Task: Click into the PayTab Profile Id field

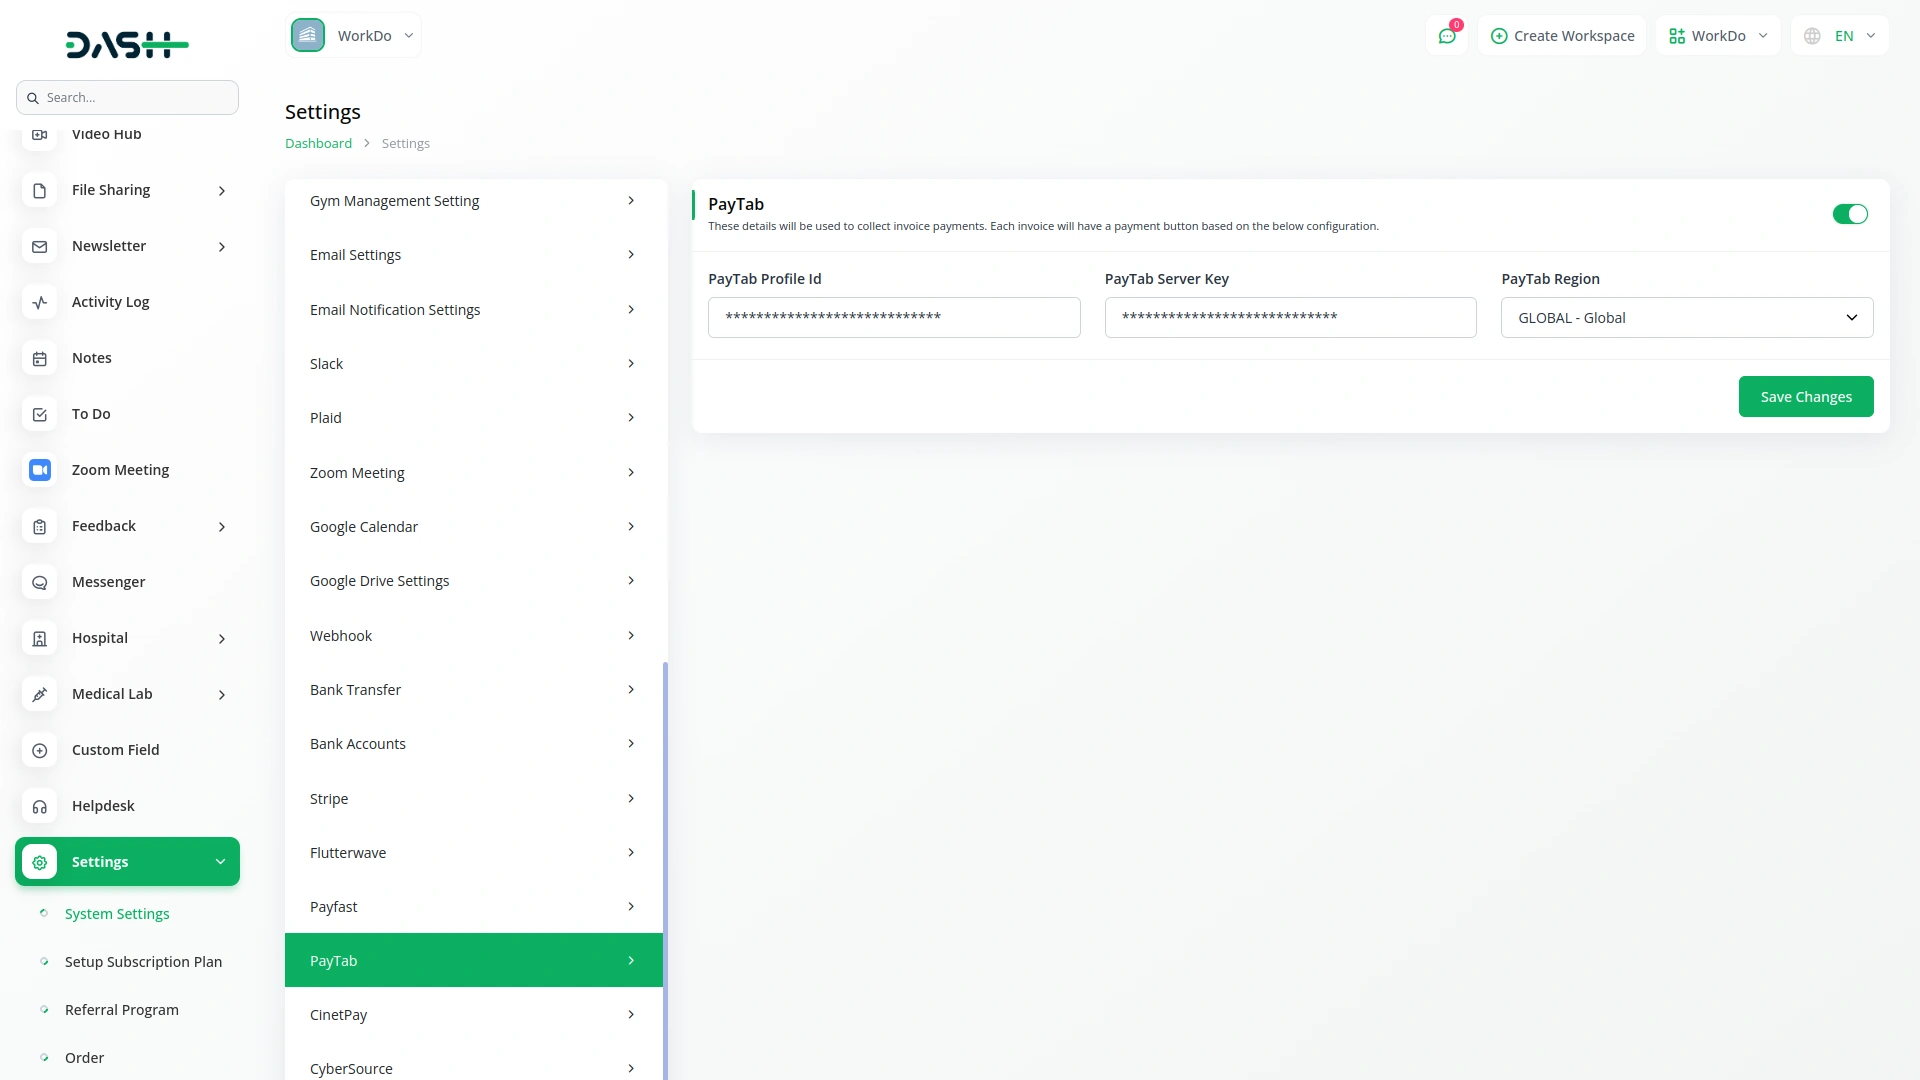Action: (x=893, y=318)
